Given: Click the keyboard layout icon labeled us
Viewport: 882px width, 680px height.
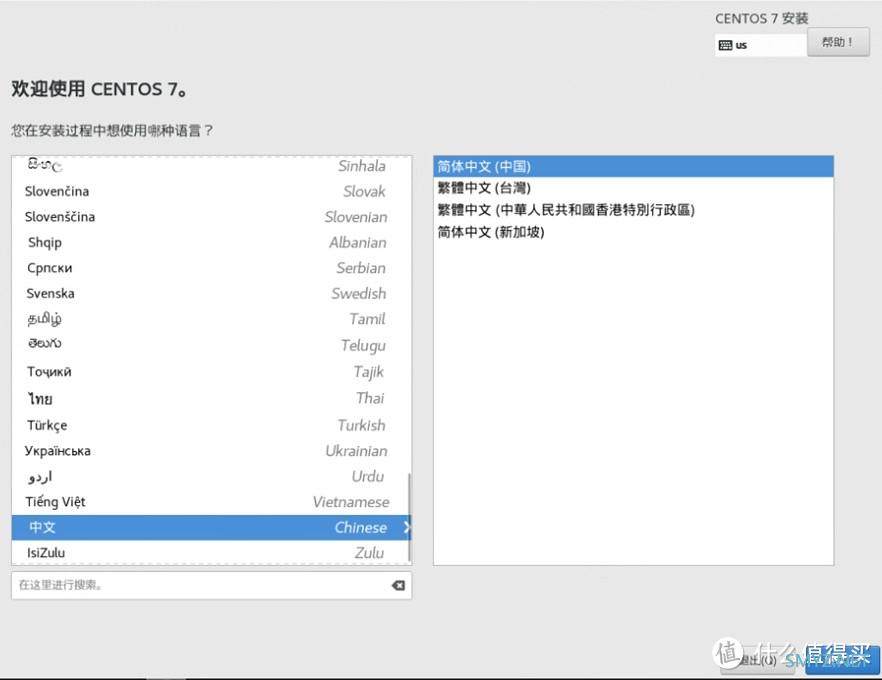Looking at the screenshot, I should 726,46.
